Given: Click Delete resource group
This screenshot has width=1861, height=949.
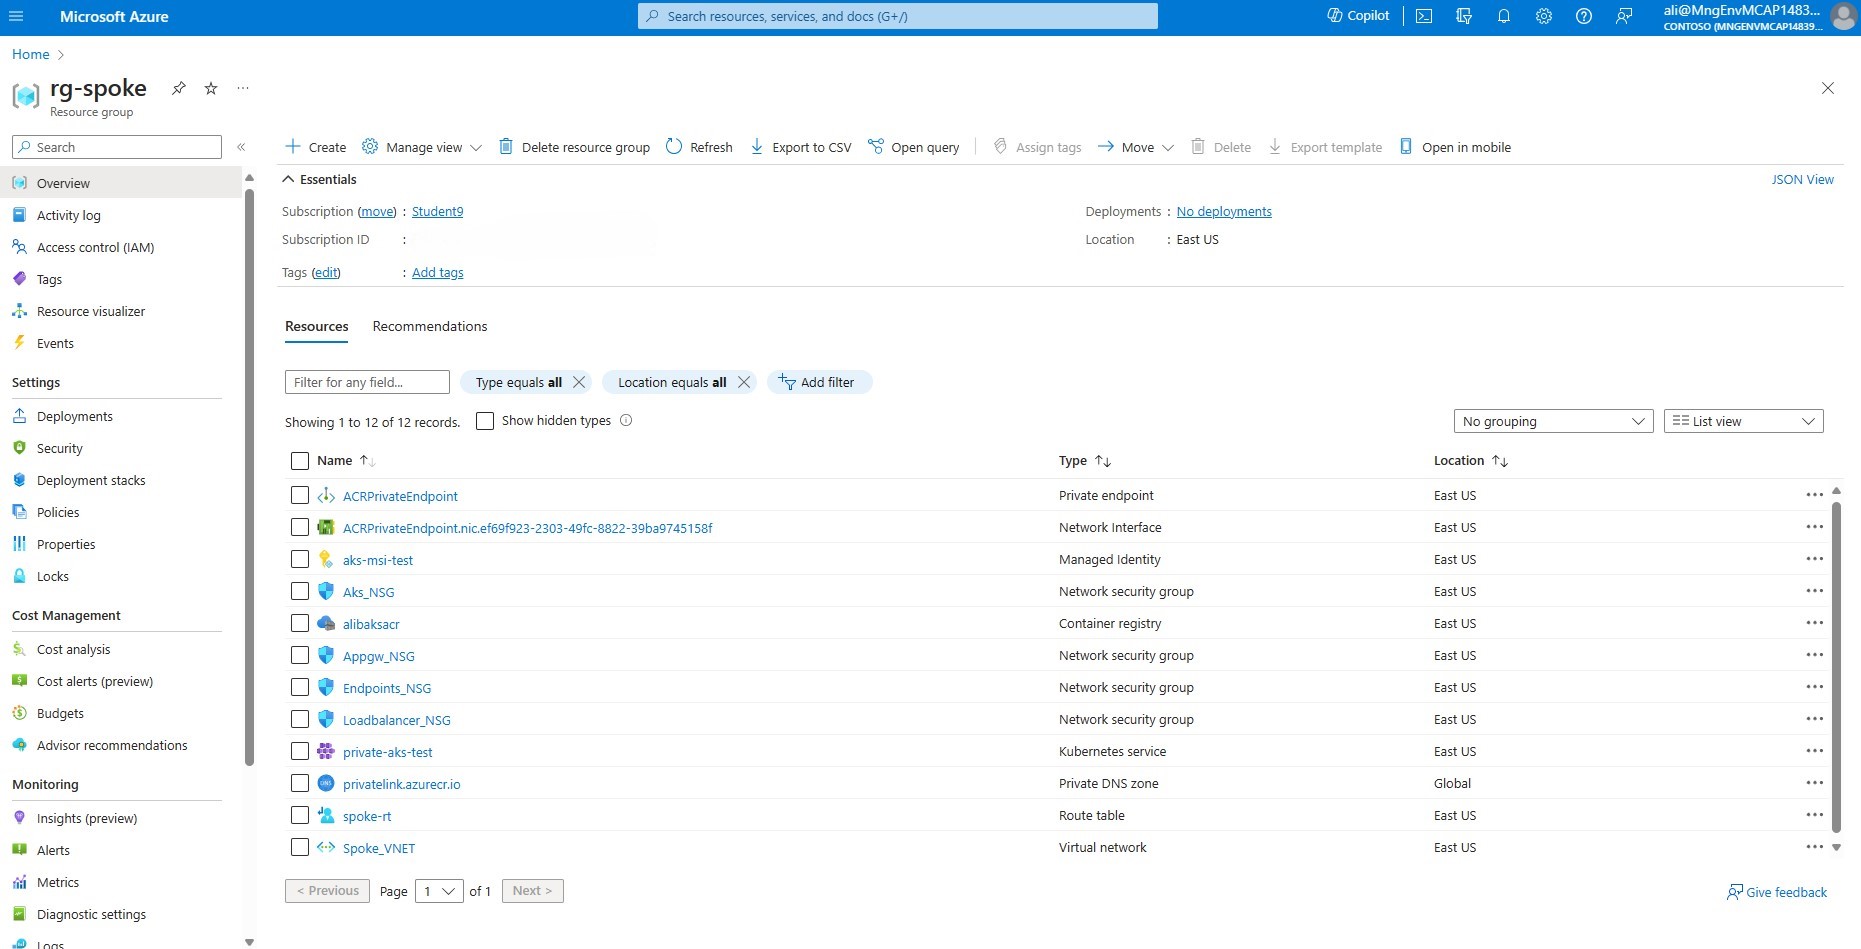Looking at the screenshot, I should coord(574,147).
